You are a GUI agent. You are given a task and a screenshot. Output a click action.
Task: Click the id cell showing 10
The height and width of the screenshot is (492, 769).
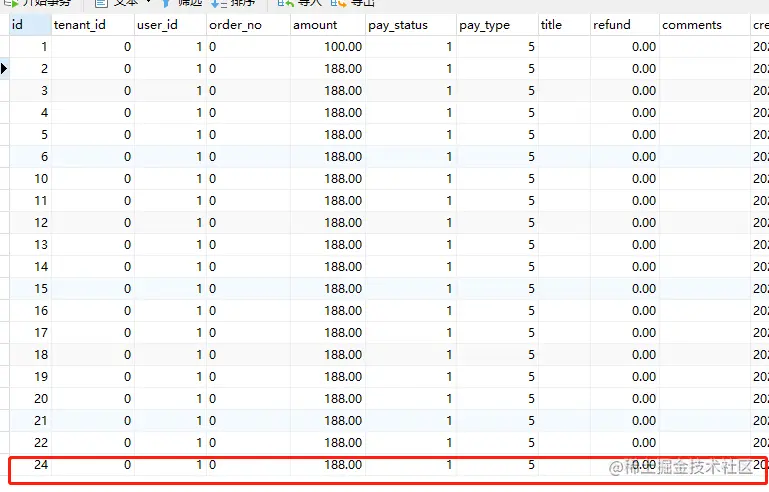click(x=30, y=179)
